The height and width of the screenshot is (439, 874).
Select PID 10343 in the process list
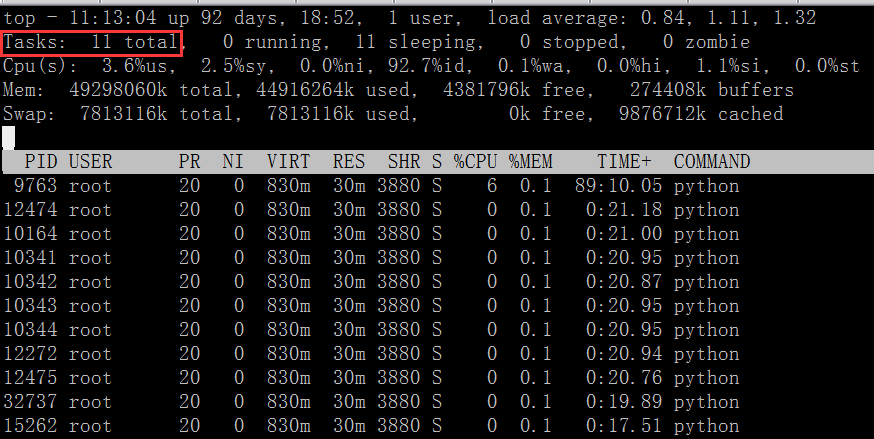(x=30, y=306)
